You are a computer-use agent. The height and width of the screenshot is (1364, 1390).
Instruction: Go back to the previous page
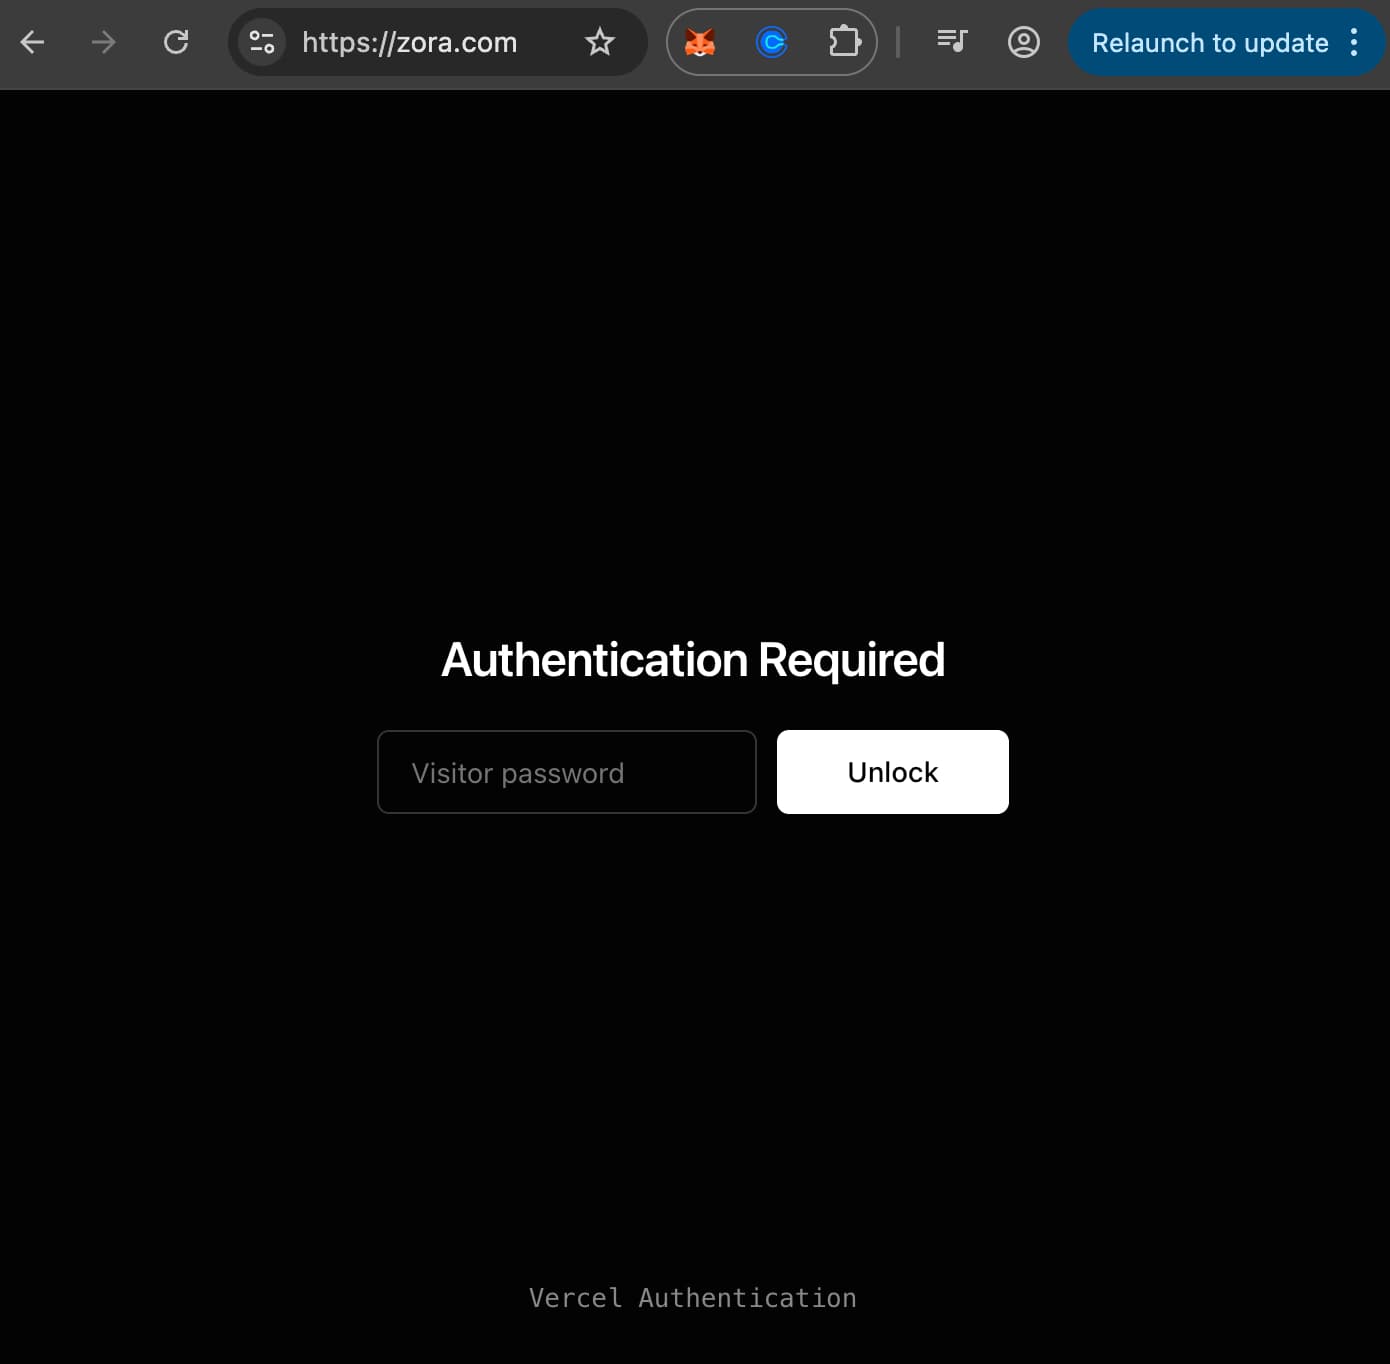point(33,42)
